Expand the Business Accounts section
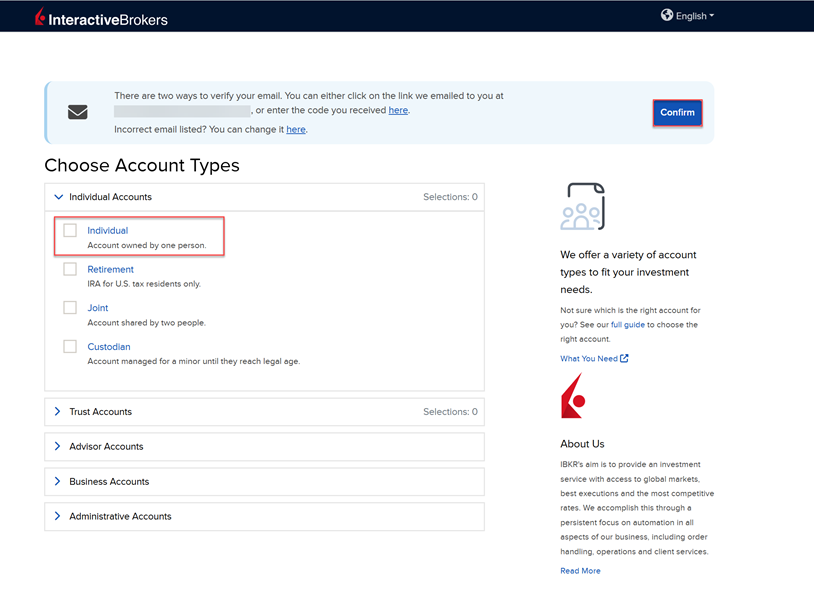814x589 pixels. [57, 481]
